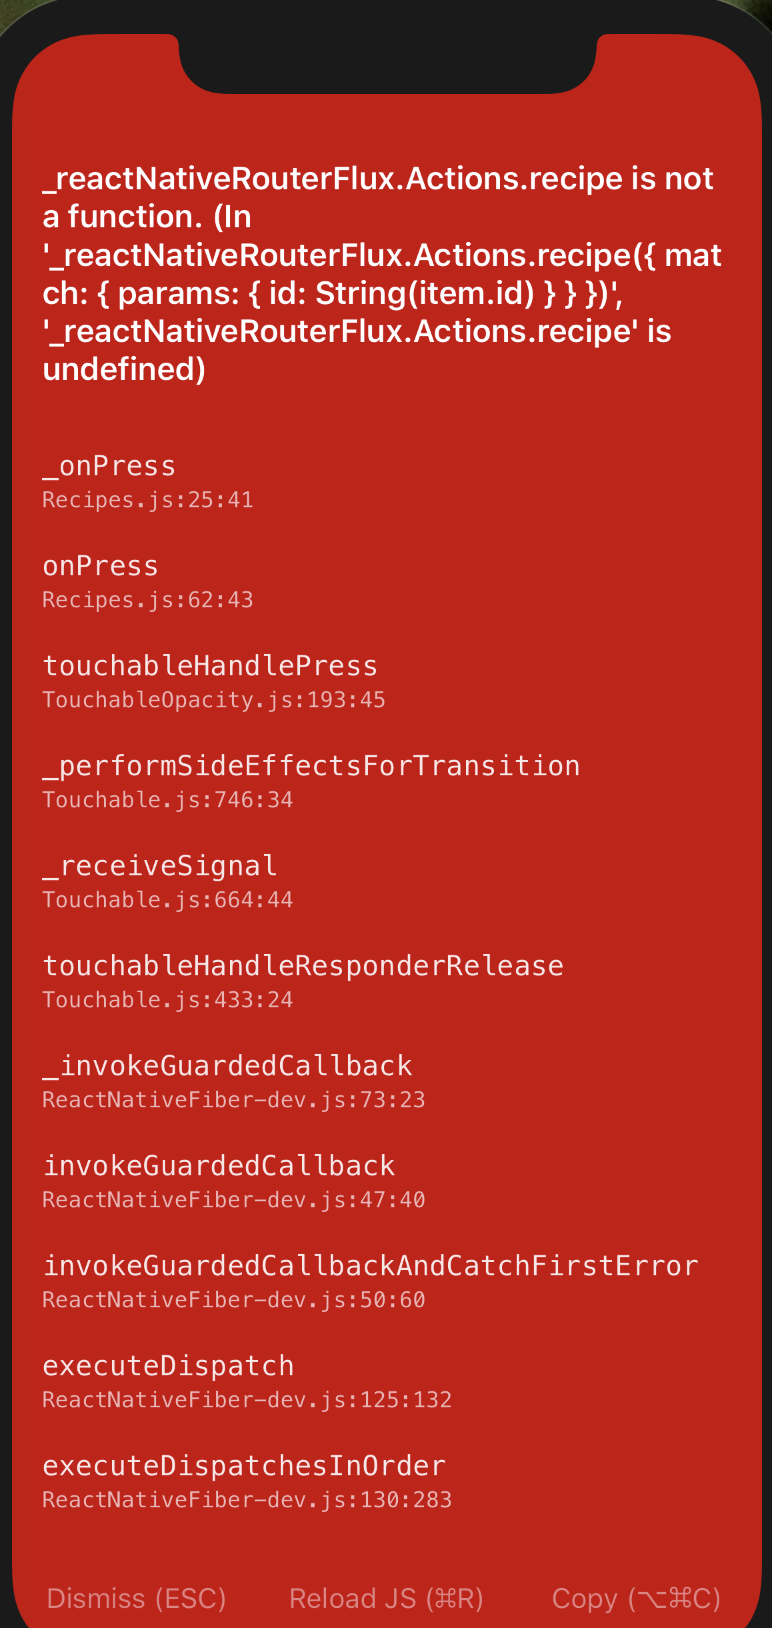The height and width of the screenshot is (1628, 772).
Task: Open the _onPress stack frame
Action: pos(108,464)
